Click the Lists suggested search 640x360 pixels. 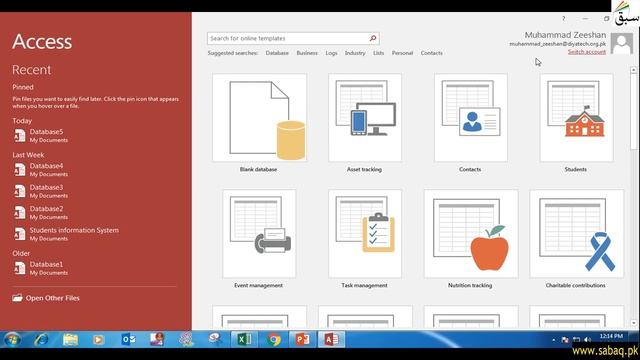(x=378, y=53)
